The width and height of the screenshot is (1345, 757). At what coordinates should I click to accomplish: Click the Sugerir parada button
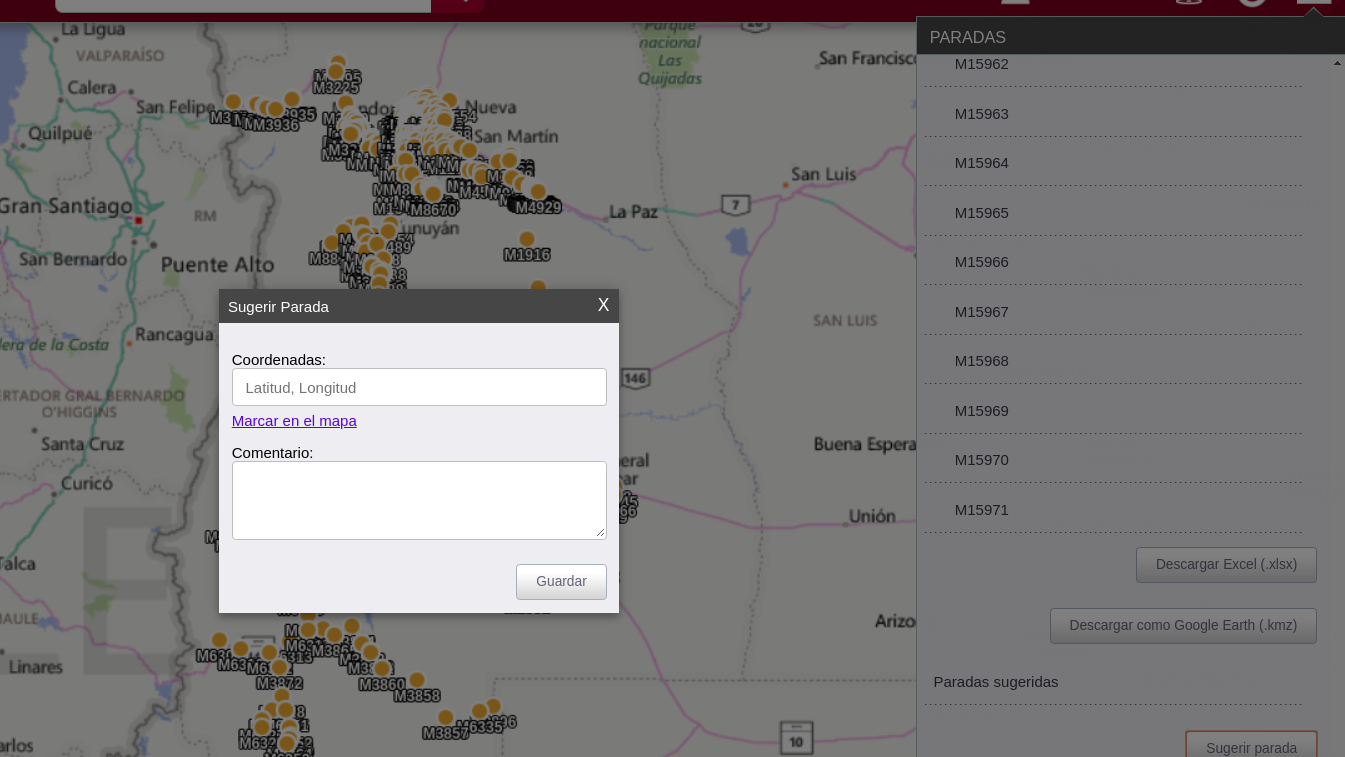point(1251,746)
